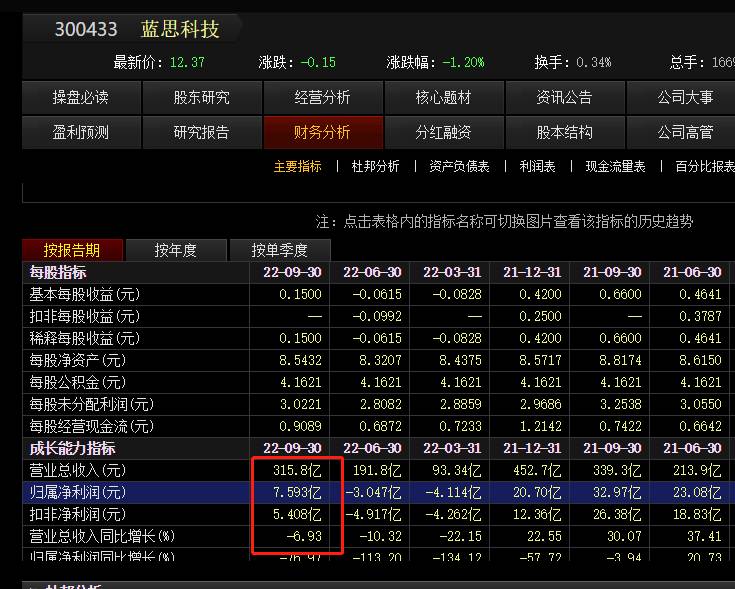Click 每股经营现金流 value 1.2142
Image resolution: width=735 pixels, height=589 pixels.
tap(540, 426)
